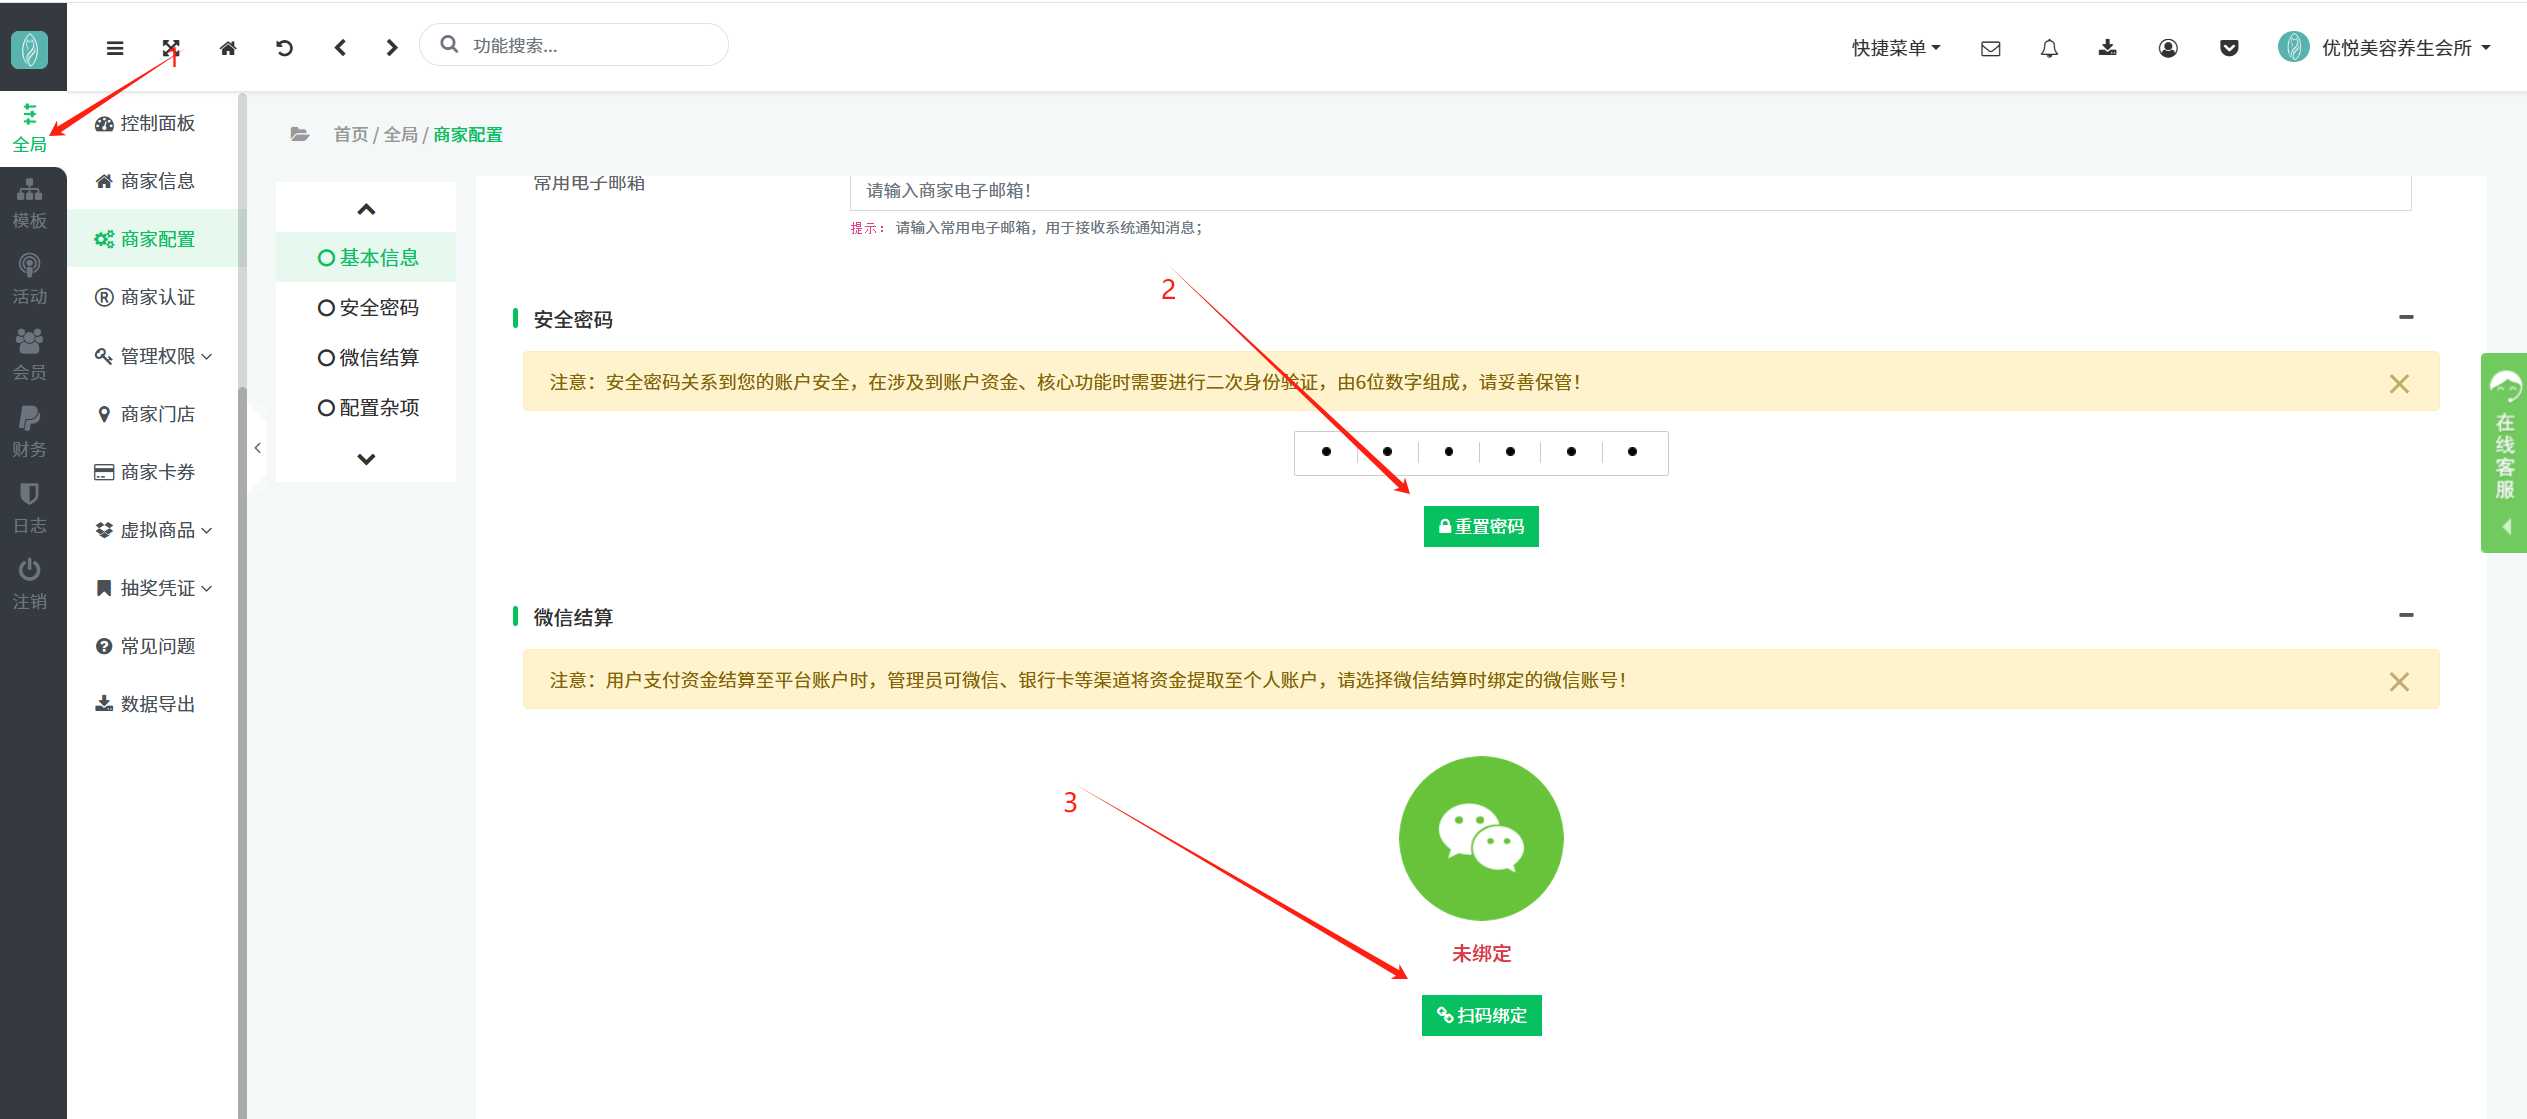Select 日志 in the dark sidebar
The height and width of the screenshot is (1119, 2527).
point(29,509)
